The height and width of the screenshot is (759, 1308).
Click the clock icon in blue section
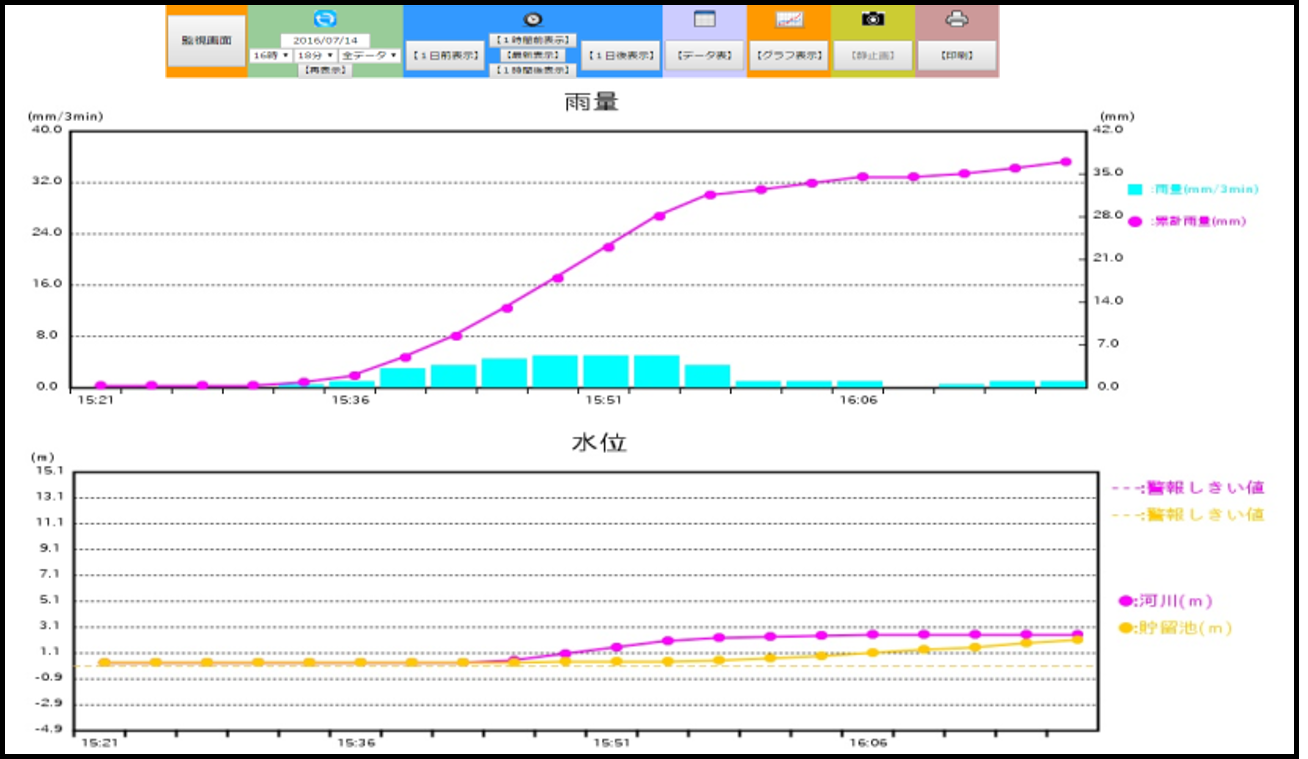click(533, 19)
